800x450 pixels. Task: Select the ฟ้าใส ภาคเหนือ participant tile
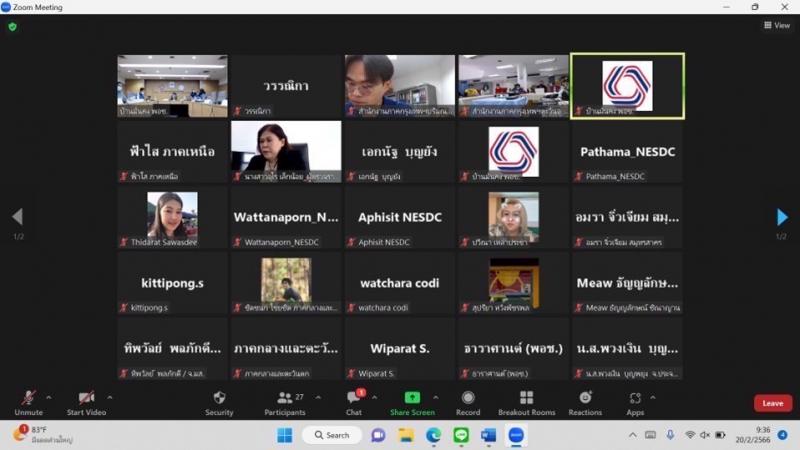coord(172,152)
